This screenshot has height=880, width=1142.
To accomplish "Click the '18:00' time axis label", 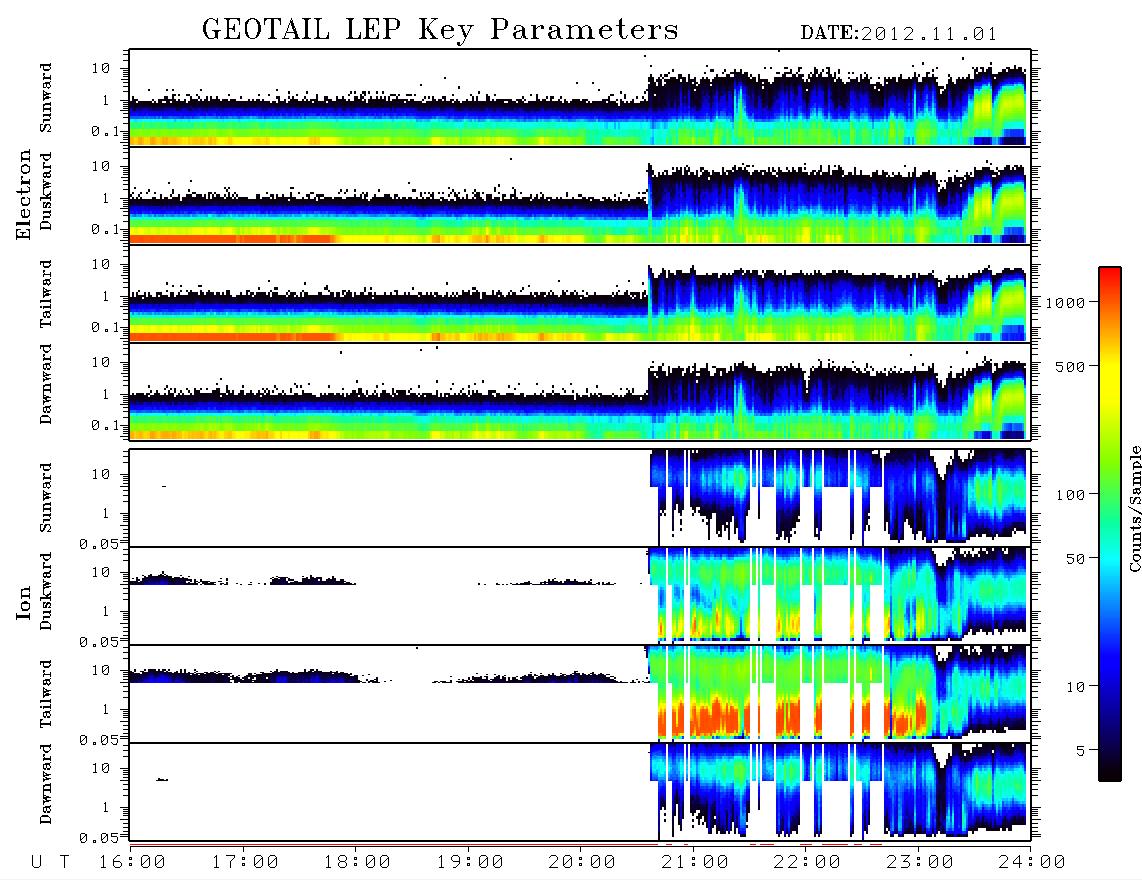I will pyautogui.click(x=357, y=862).
